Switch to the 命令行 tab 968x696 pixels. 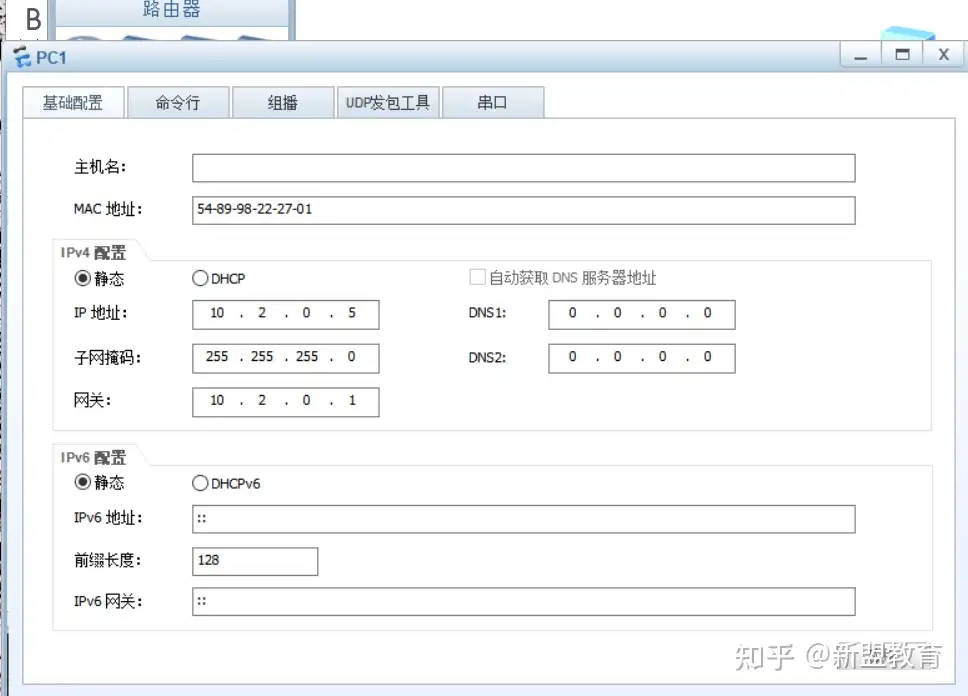pyautogui.click(x=178, y=103)
